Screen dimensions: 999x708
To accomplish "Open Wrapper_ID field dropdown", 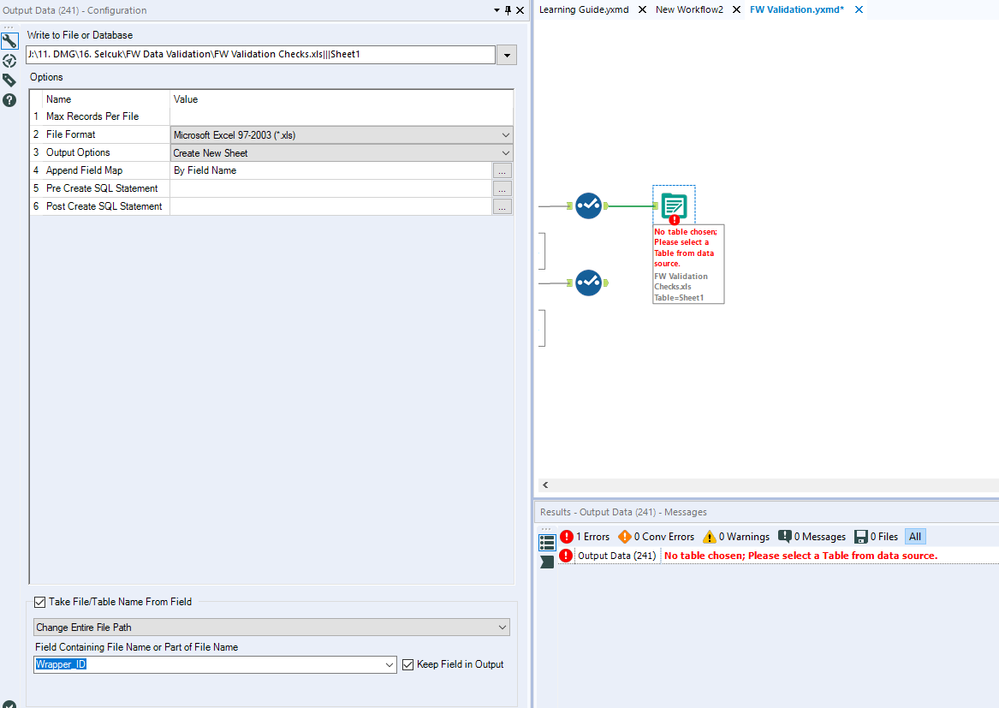I will [389, 665].
